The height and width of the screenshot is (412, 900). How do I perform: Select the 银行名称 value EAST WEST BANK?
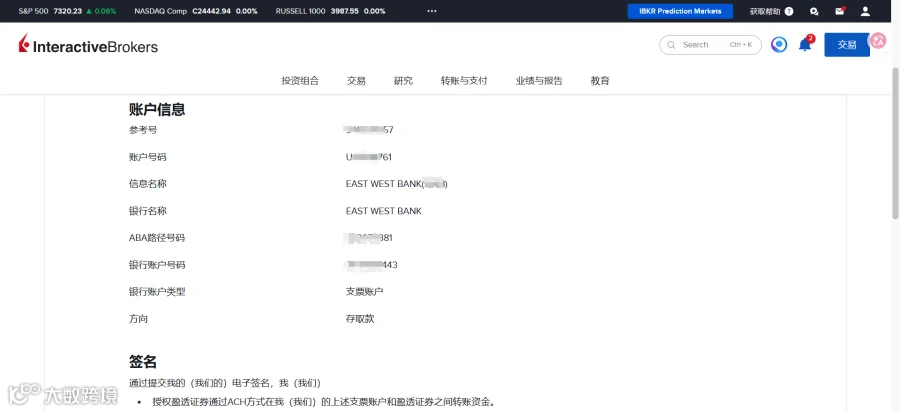[383, 211]
